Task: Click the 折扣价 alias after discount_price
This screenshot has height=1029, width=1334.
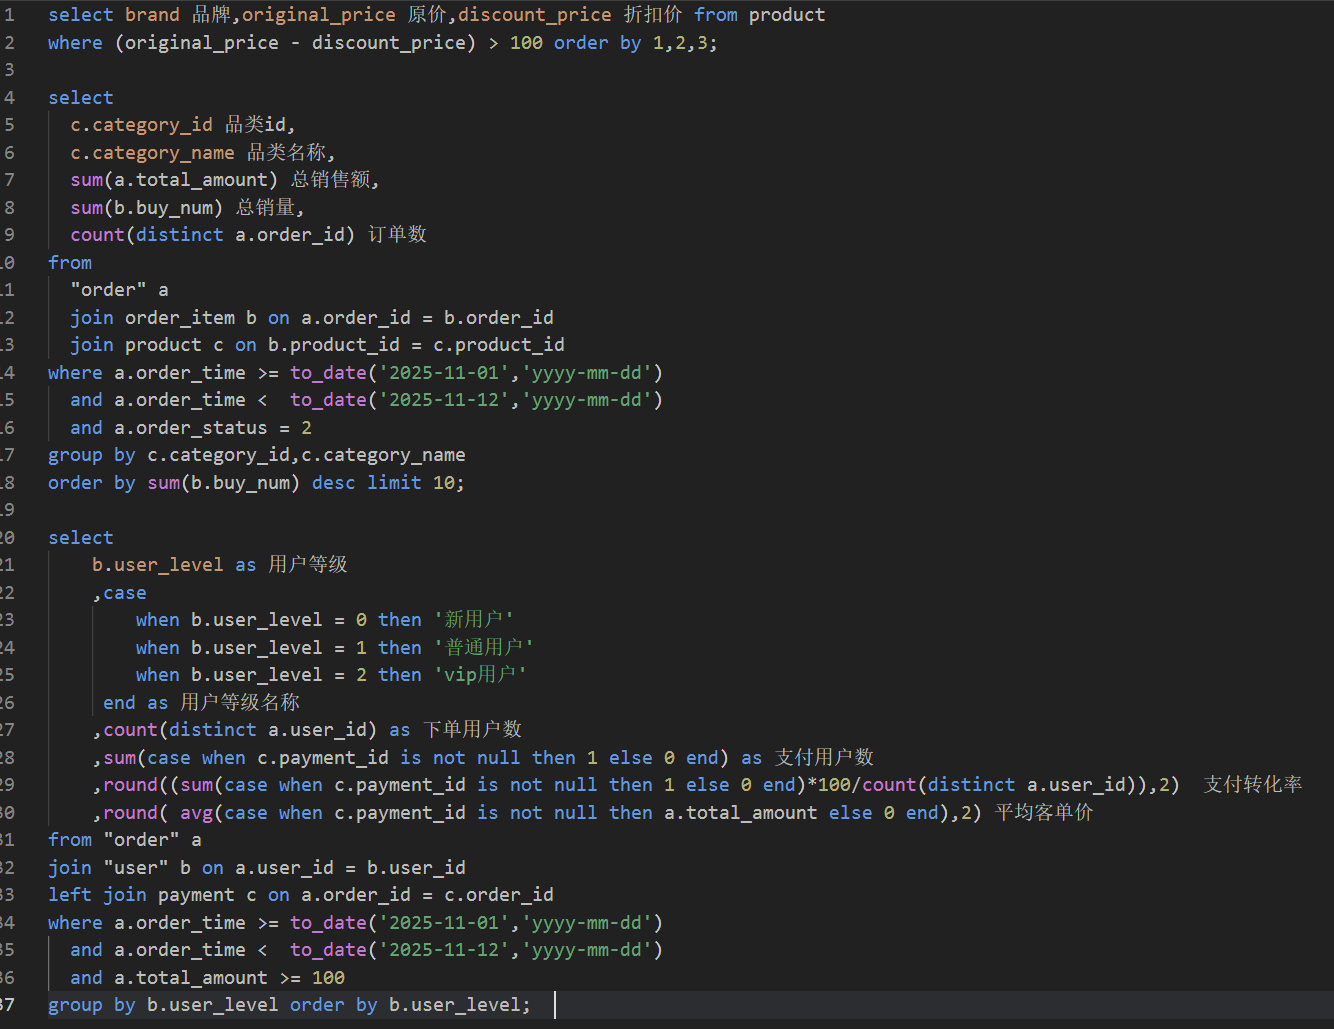Action: [653, 15]
